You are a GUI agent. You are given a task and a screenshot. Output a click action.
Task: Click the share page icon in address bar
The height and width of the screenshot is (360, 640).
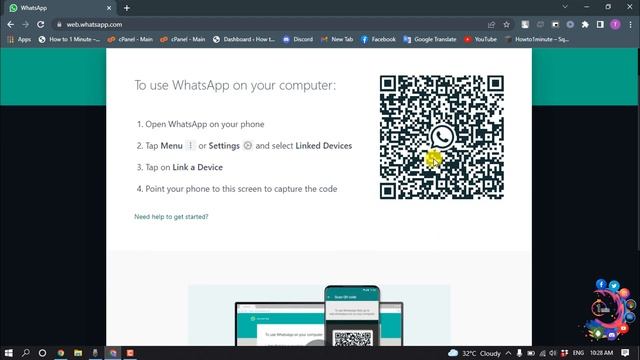491,24
